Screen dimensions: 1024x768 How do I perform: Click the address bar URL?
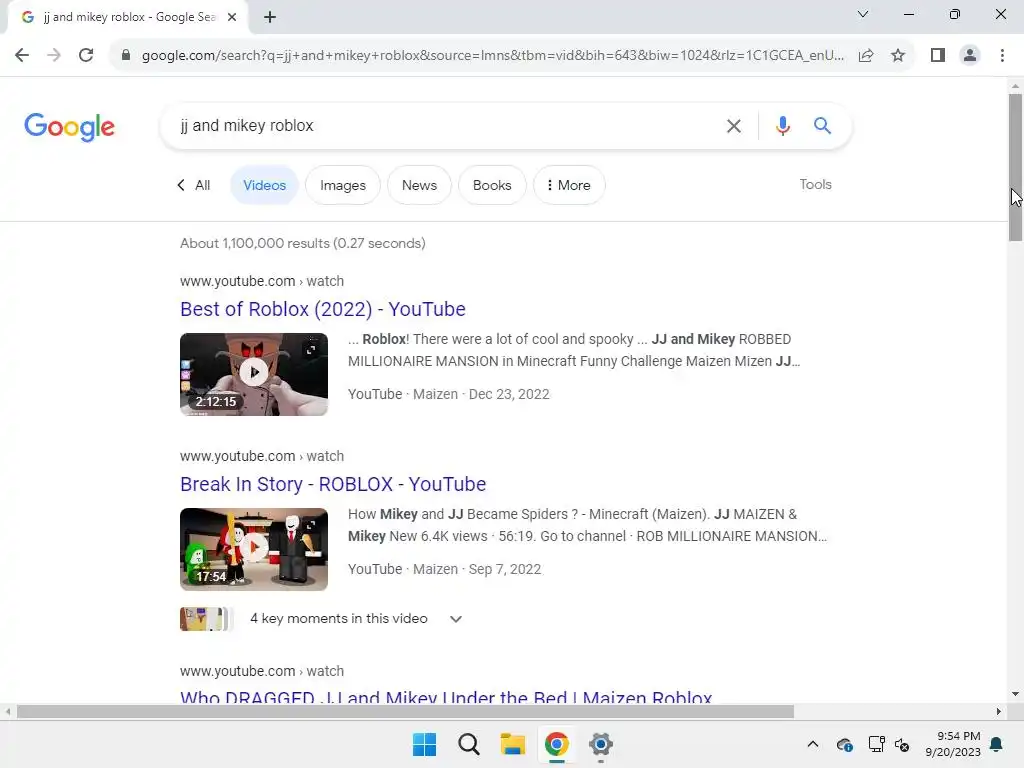tap(492, 55)
